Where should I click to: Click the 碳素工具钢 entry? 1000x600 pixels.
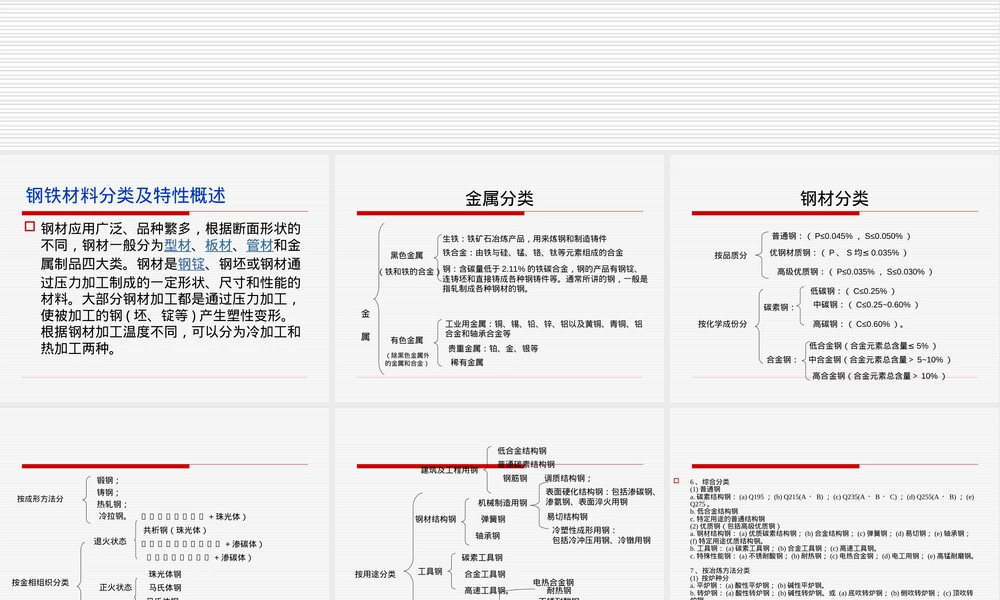(482, 558)
